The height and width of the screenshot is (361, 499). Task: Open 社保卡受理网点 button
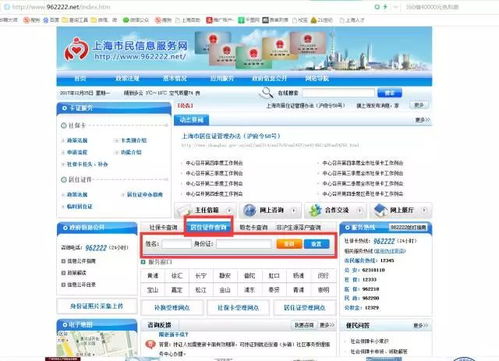pos(238,308)
